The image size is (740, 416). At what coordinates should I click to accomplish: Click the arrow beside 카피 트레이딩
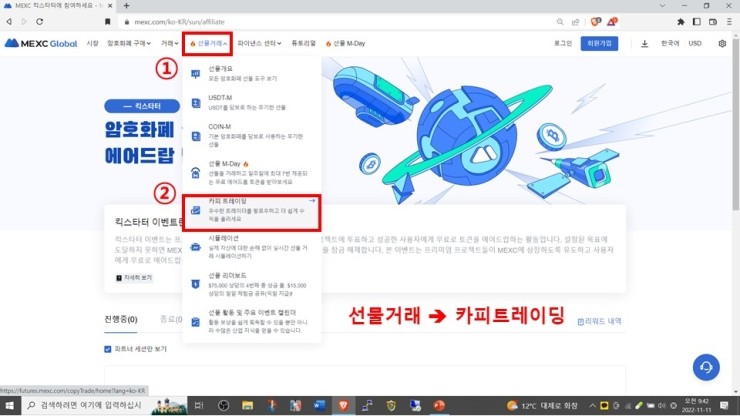tap(312, 201)
